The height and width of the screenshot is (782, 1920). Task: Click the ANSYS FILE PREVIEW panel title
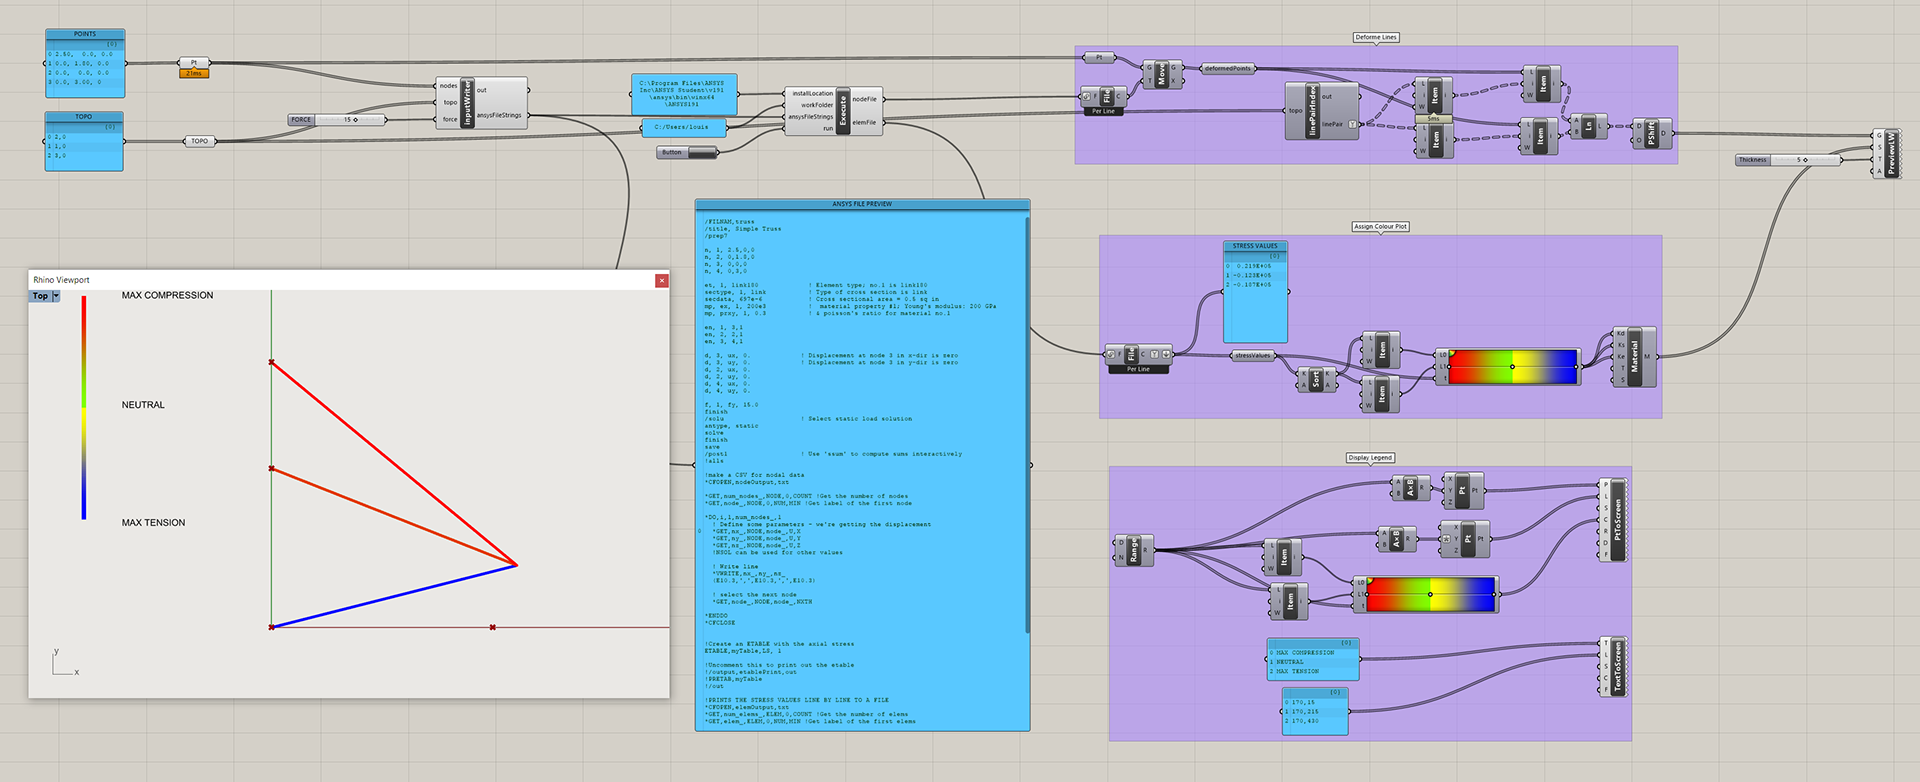(x=862, y=204)
